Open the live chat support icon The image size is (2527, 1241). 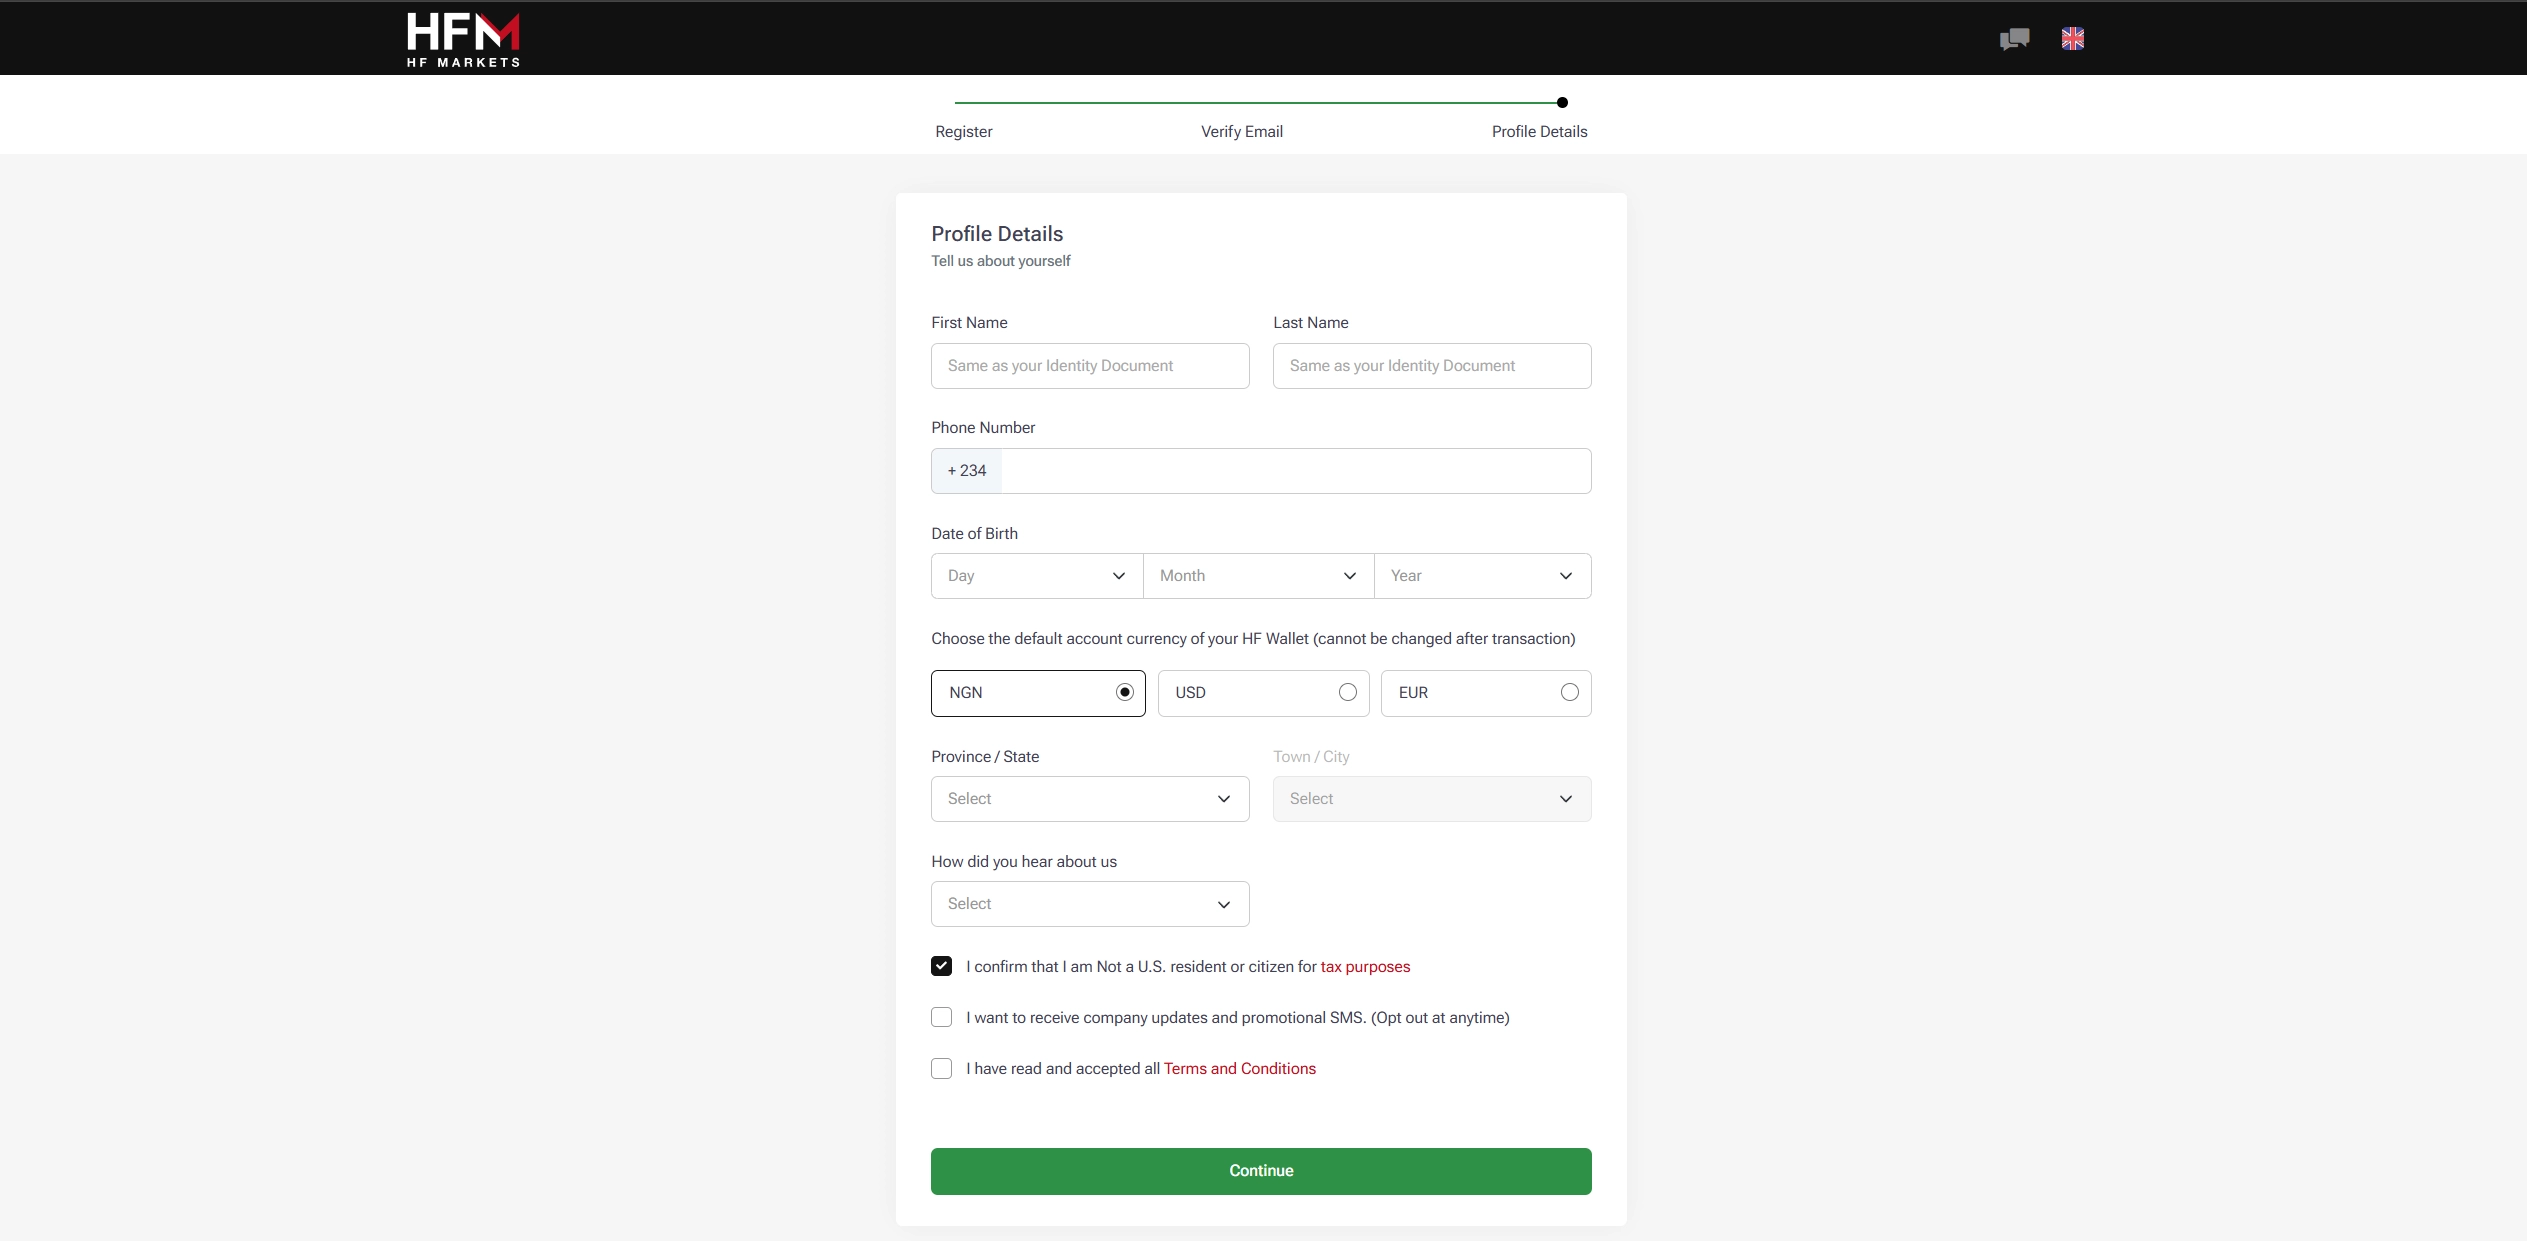tap(2013, 38)
